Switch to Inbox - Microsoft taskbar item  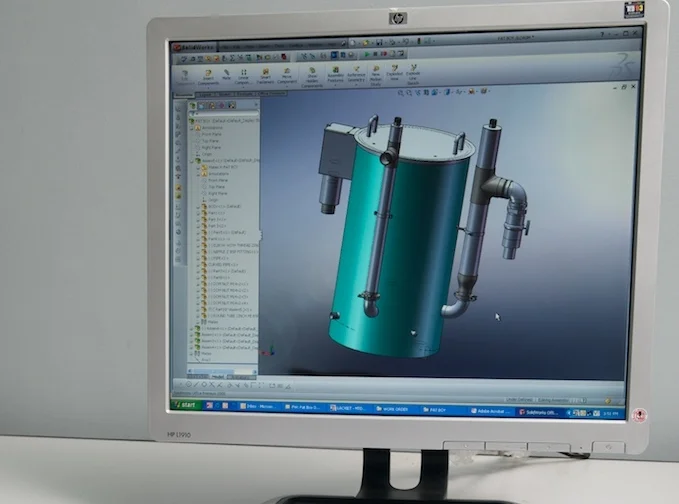pyautogui.click(x=258, y=407)
